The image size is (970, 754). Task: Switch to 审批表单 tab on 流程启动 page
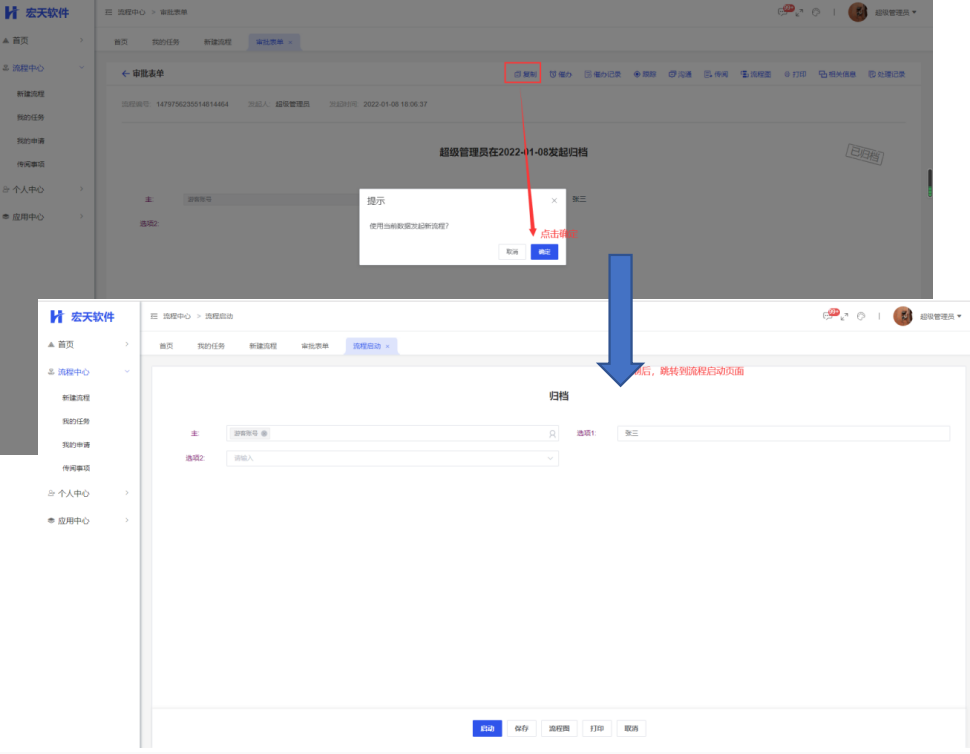click(315, 346)
